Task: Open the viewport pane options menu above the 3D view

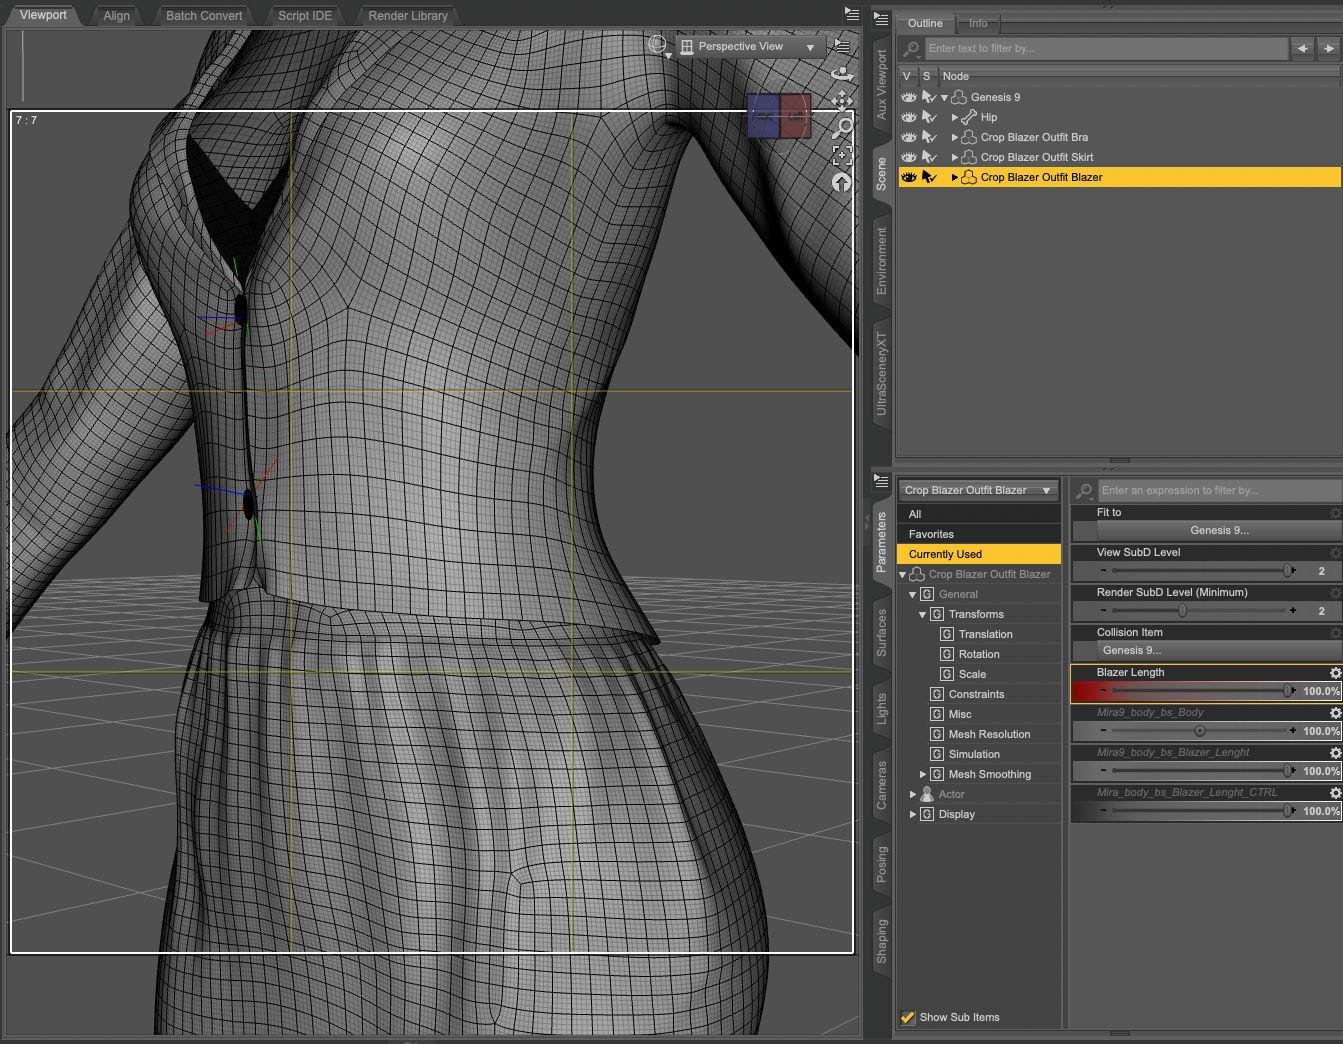Action: coord(851,14)
